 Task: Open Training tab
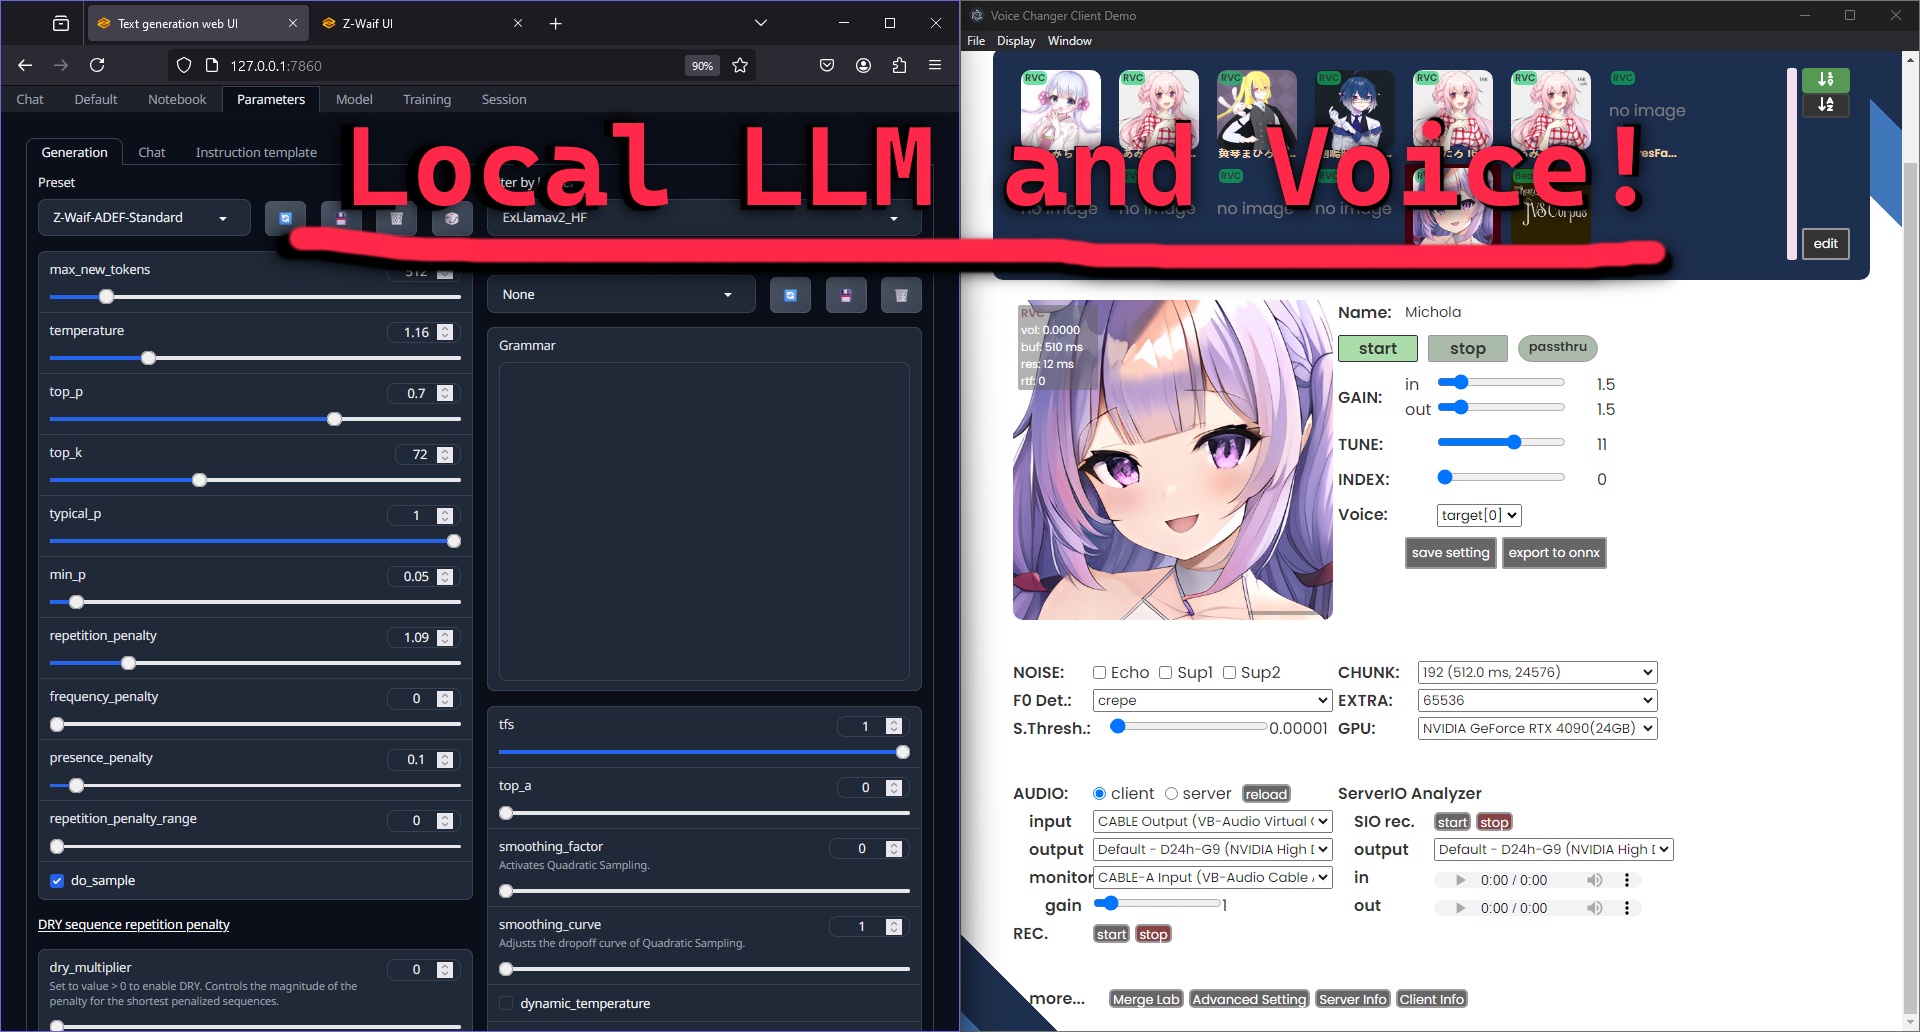[x=427, y=99]
